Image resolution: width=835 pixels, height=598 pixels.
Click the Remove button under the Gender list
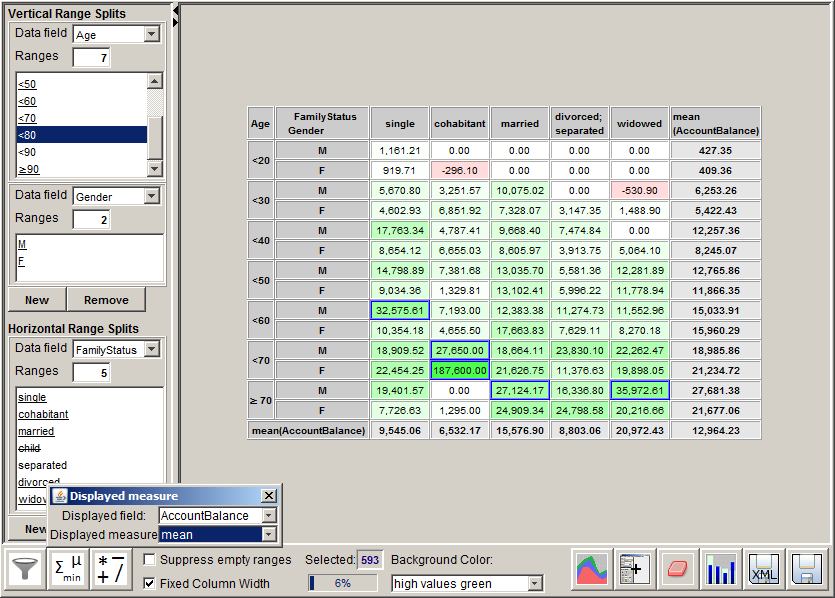tap(106, 300)
